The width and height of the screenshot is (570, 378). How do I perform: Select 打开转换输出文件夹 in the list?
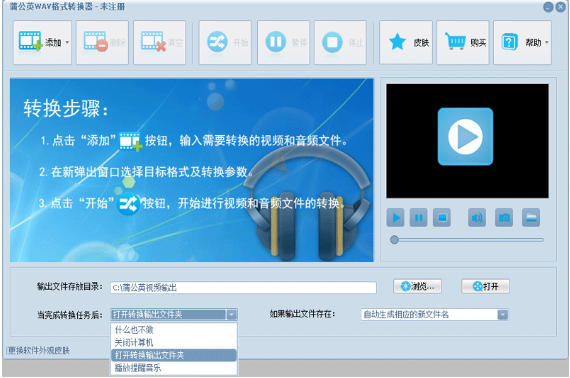pos(174,355)
